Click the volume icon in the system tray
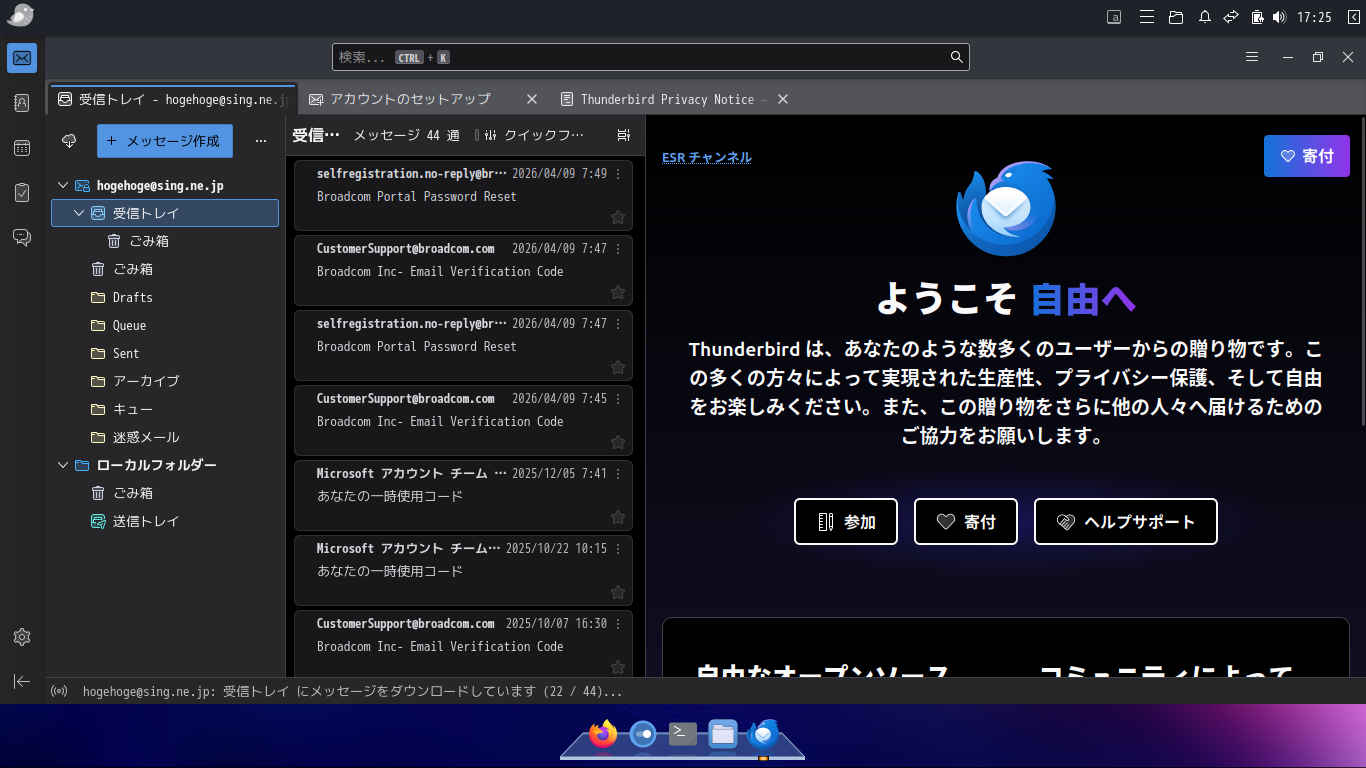Screen dimensions: 1366x768 pos(1278,17)
